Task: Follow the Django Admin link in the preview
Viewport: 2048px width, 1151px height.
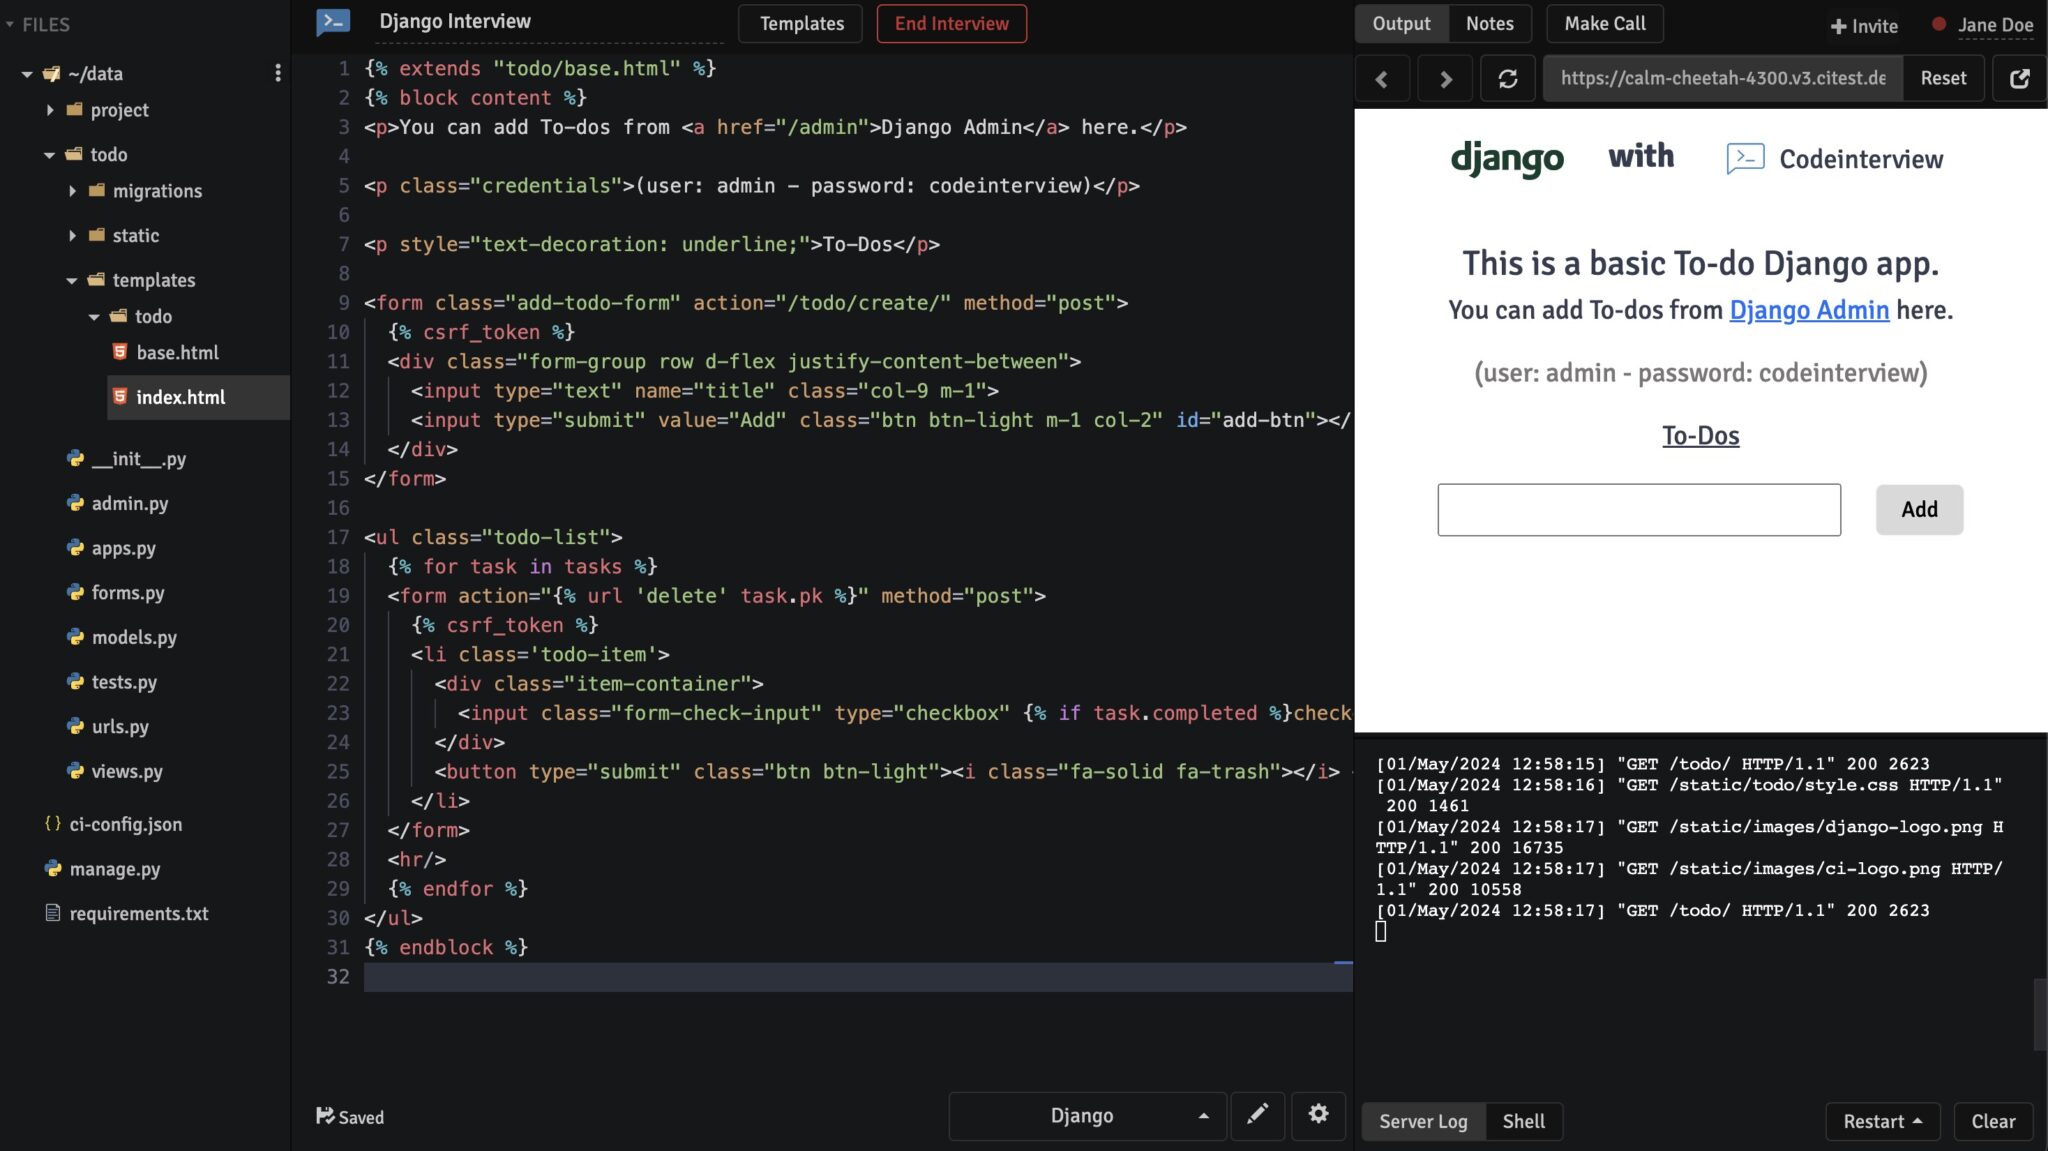Action: pyautogui.click(x=1809, y=310)
